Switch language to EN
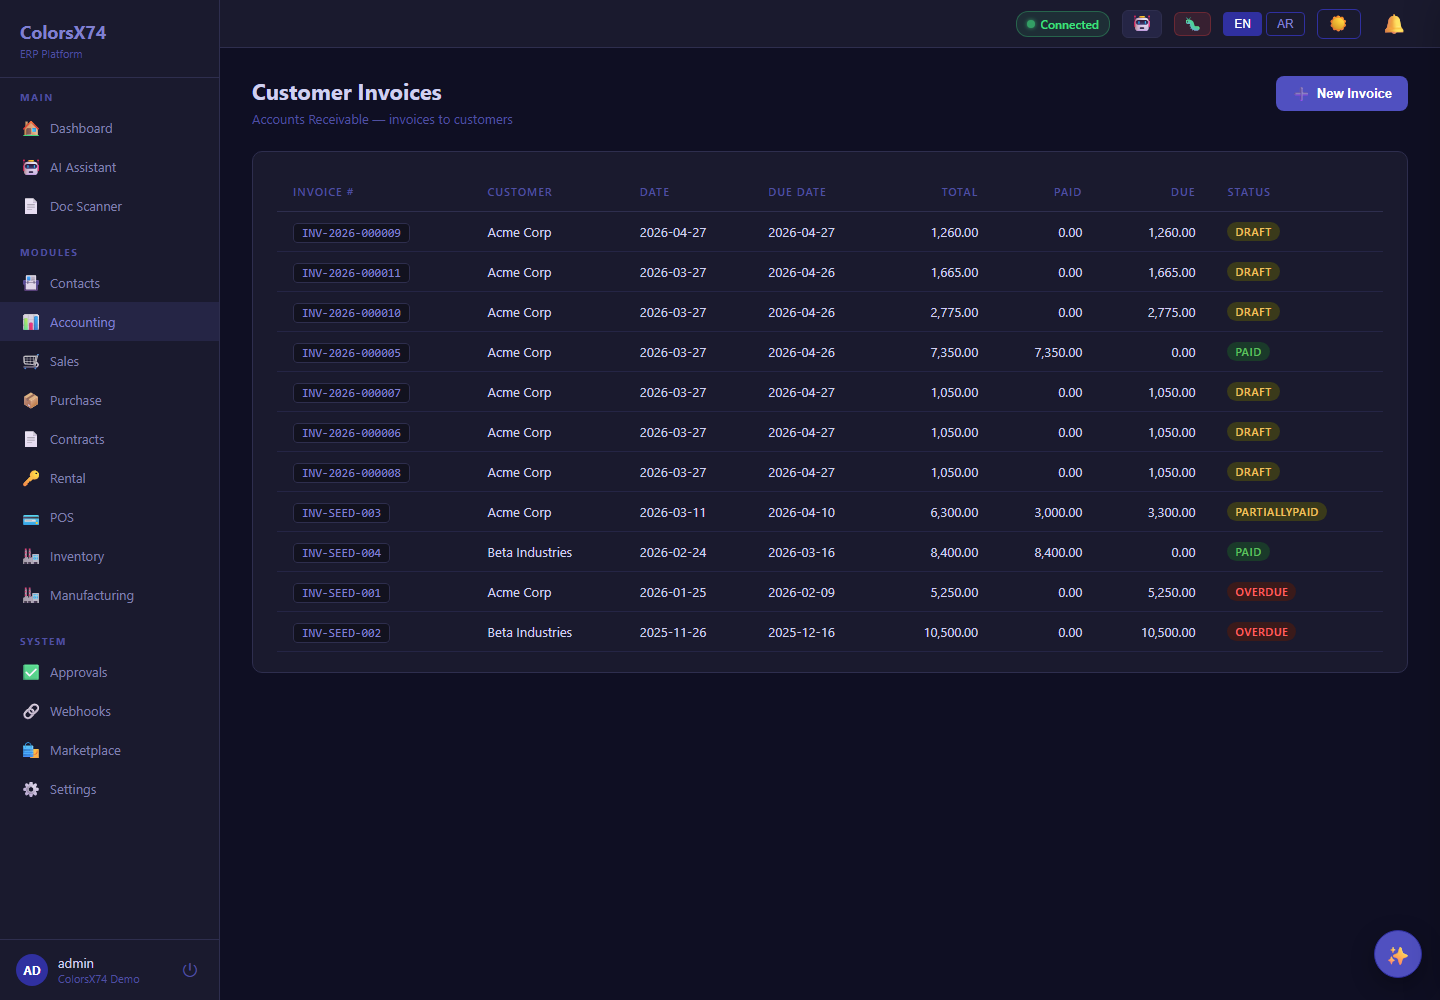The height and width of the screenshot is (1000, 1440). click(1242, 24)
